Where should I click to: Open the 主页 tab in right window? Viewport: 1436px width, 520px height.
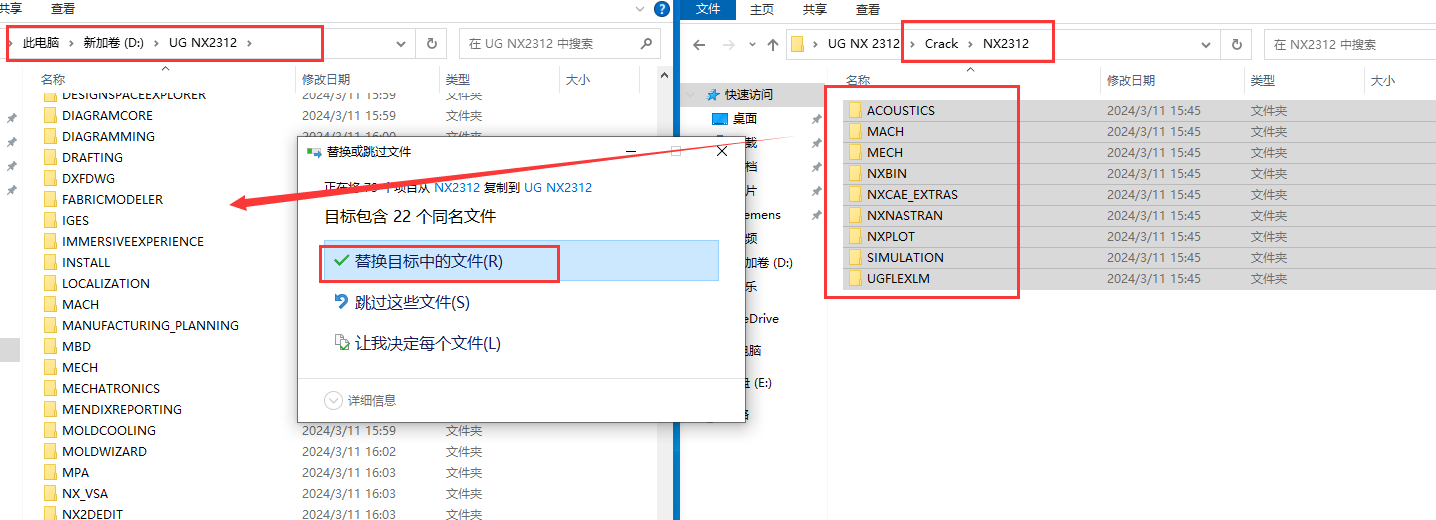[762, 9]
